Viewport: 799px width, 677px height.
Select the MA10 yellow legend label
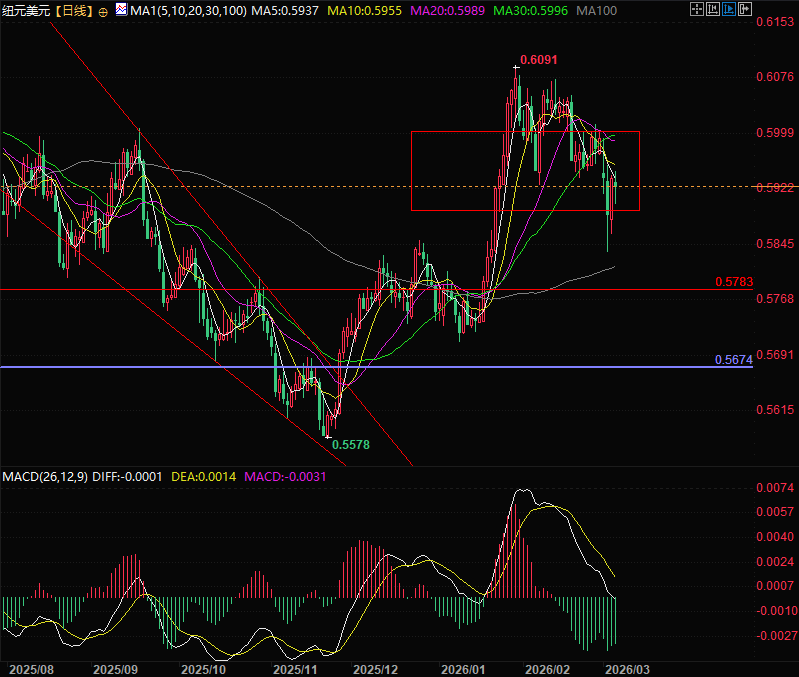click(363, 11)
